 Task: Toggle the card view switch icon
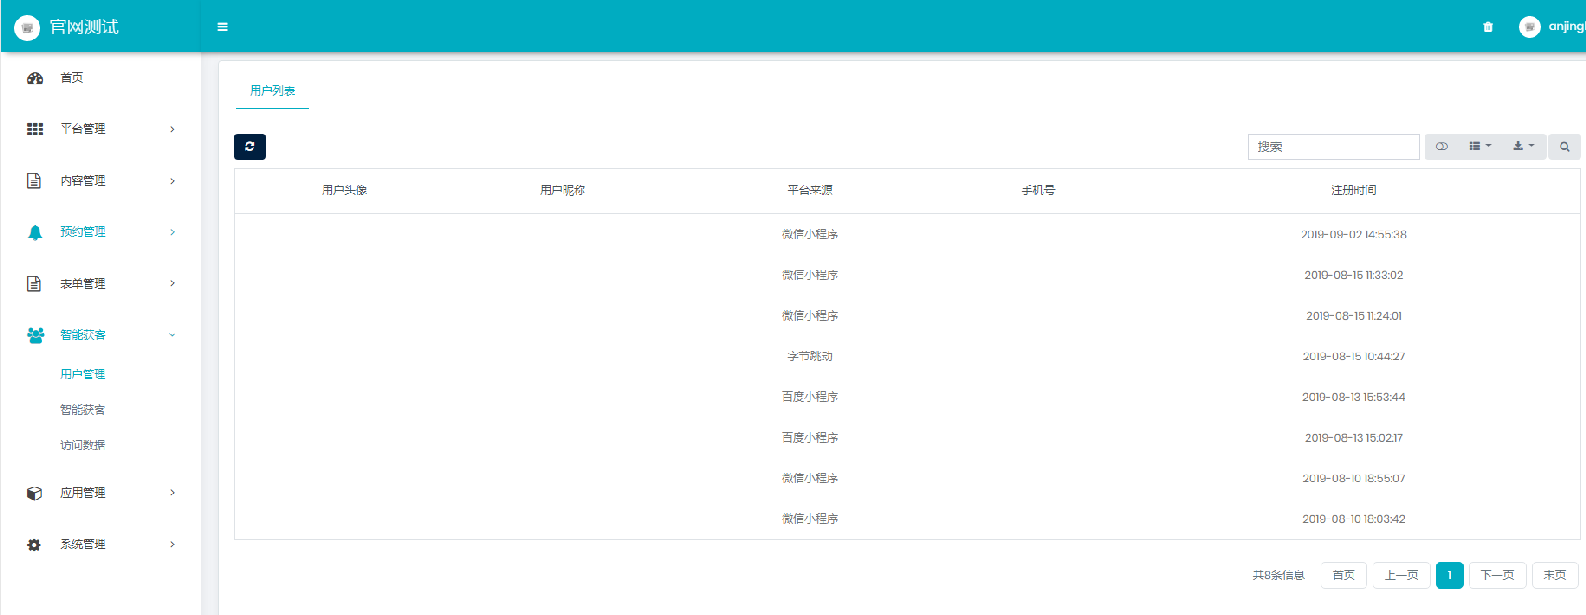point(1442,147)
